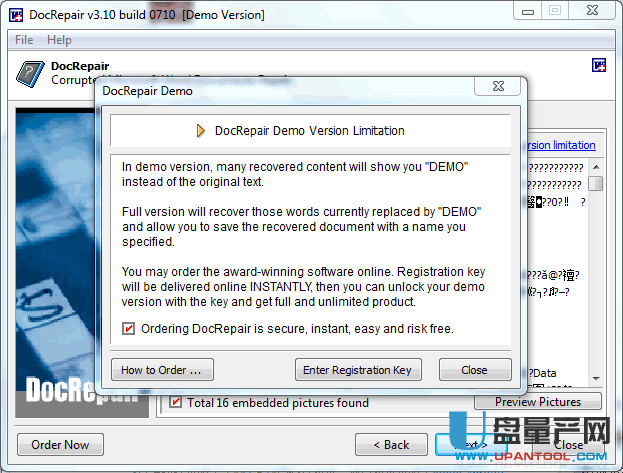Open the File menu

[x=24, y=40]
